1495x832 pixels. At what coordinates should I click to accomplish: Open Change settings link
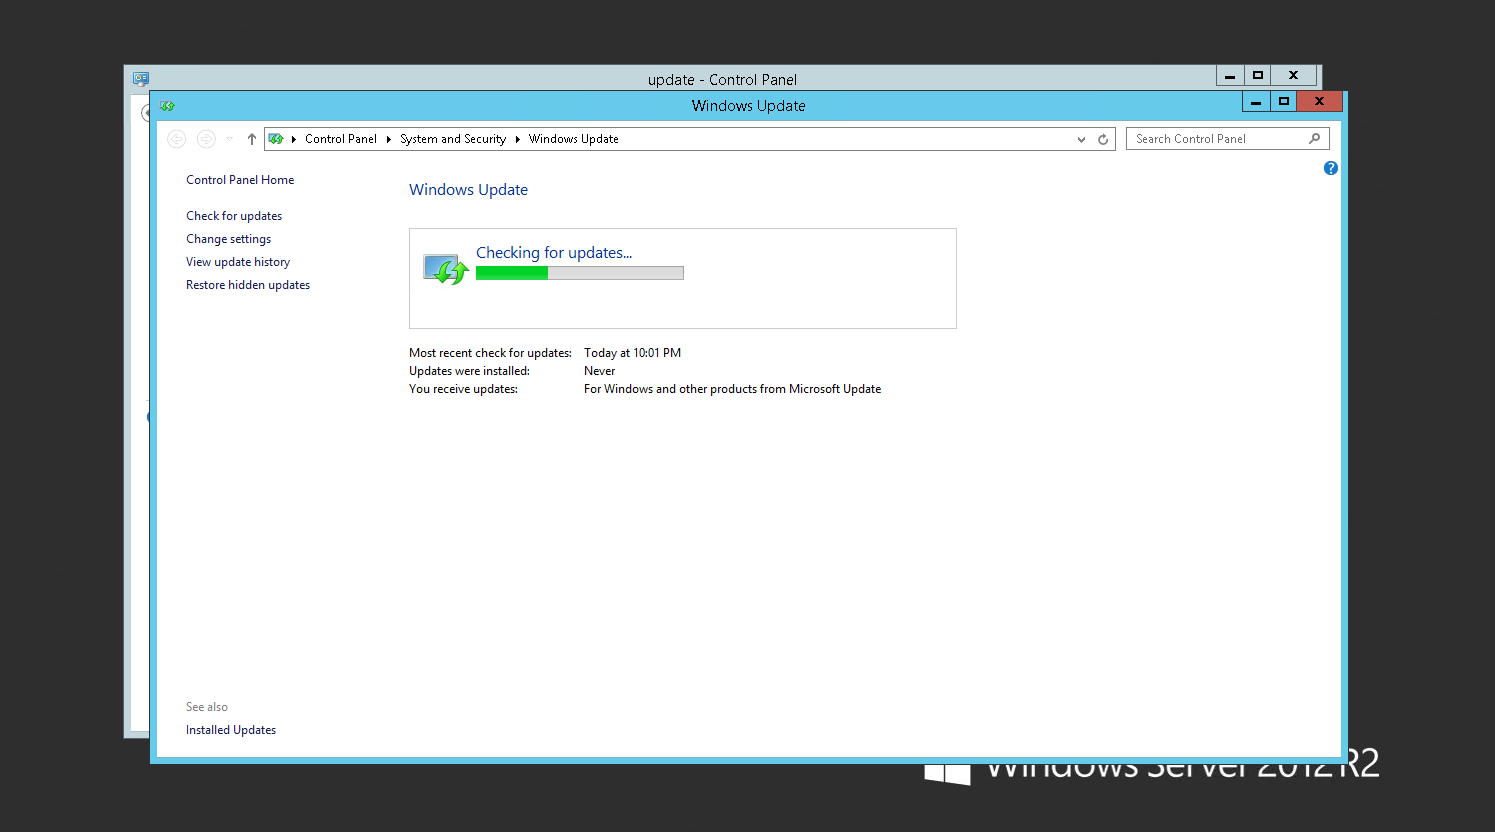point(228,239)
